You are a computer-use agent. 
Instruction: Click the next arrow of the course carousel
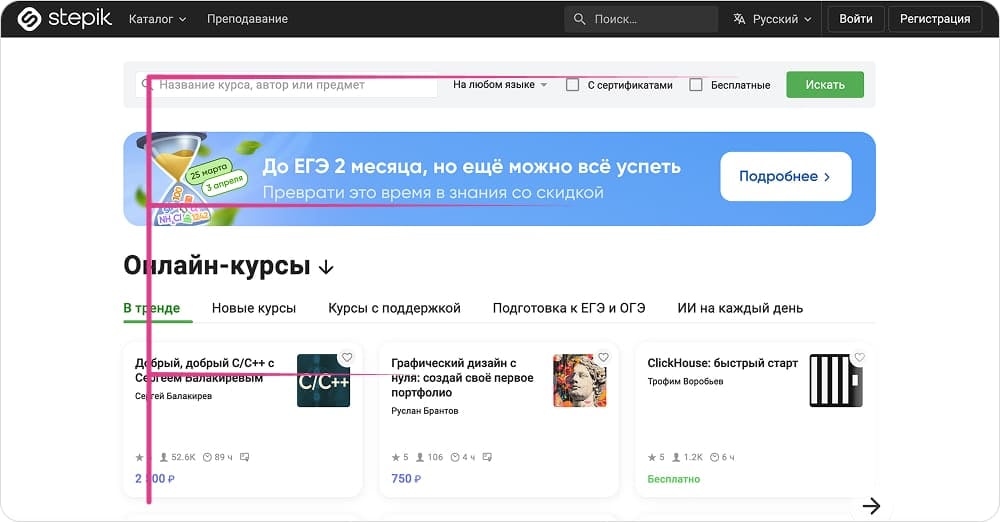pos(871,506)
